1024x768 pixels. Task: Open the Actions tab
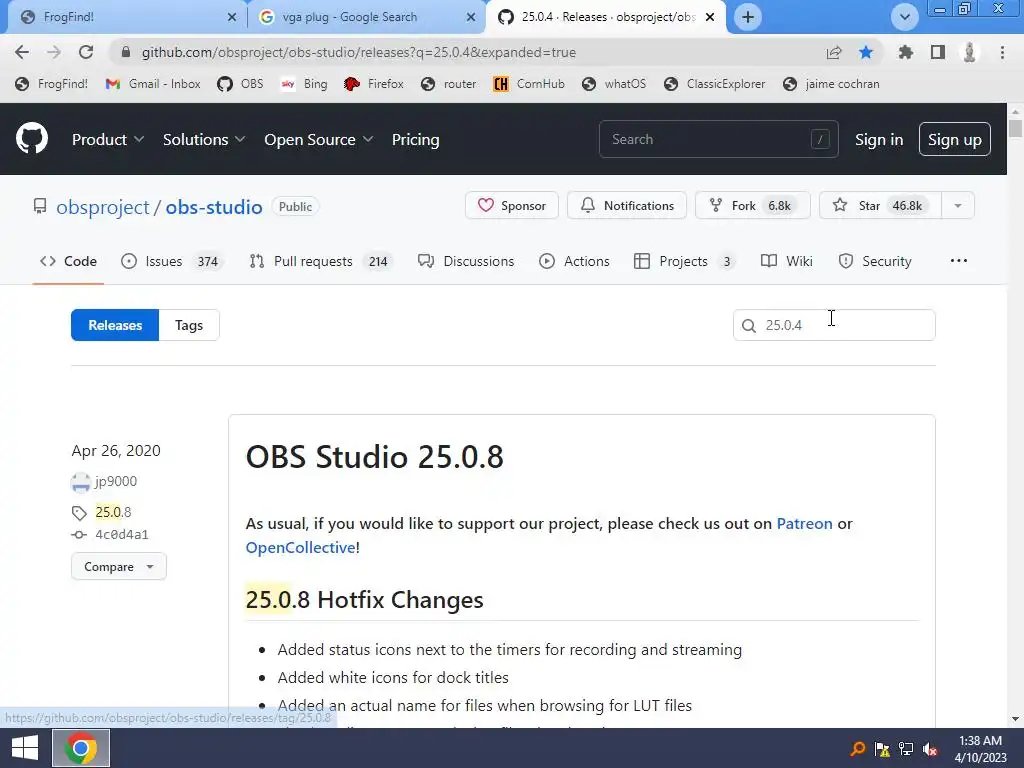pyautogui.click(x=574, y=261)
